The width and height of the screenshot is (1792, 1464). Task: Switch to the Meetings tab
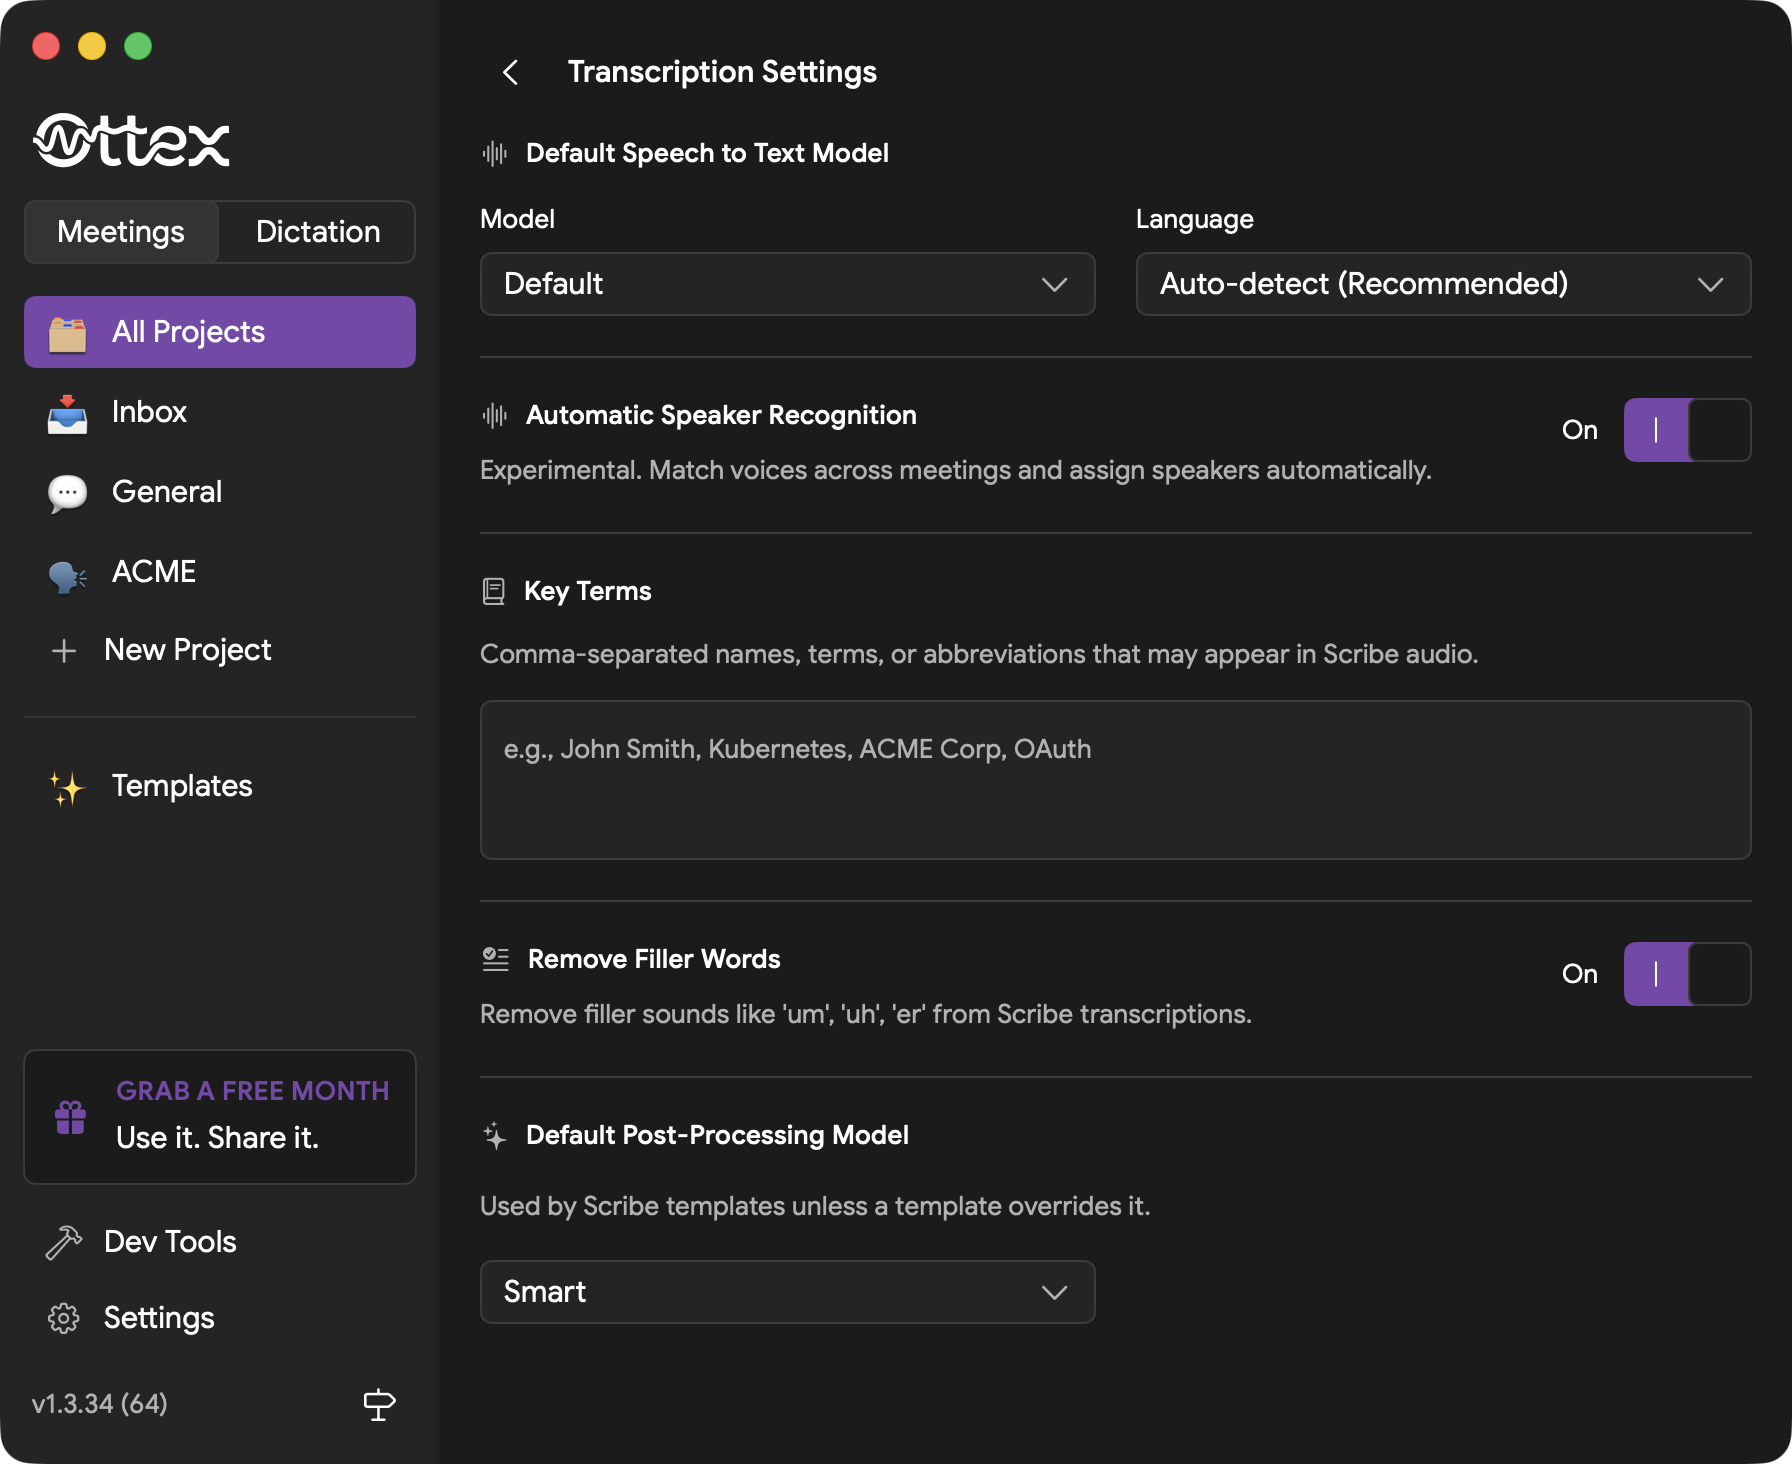(x=121, y=232)
